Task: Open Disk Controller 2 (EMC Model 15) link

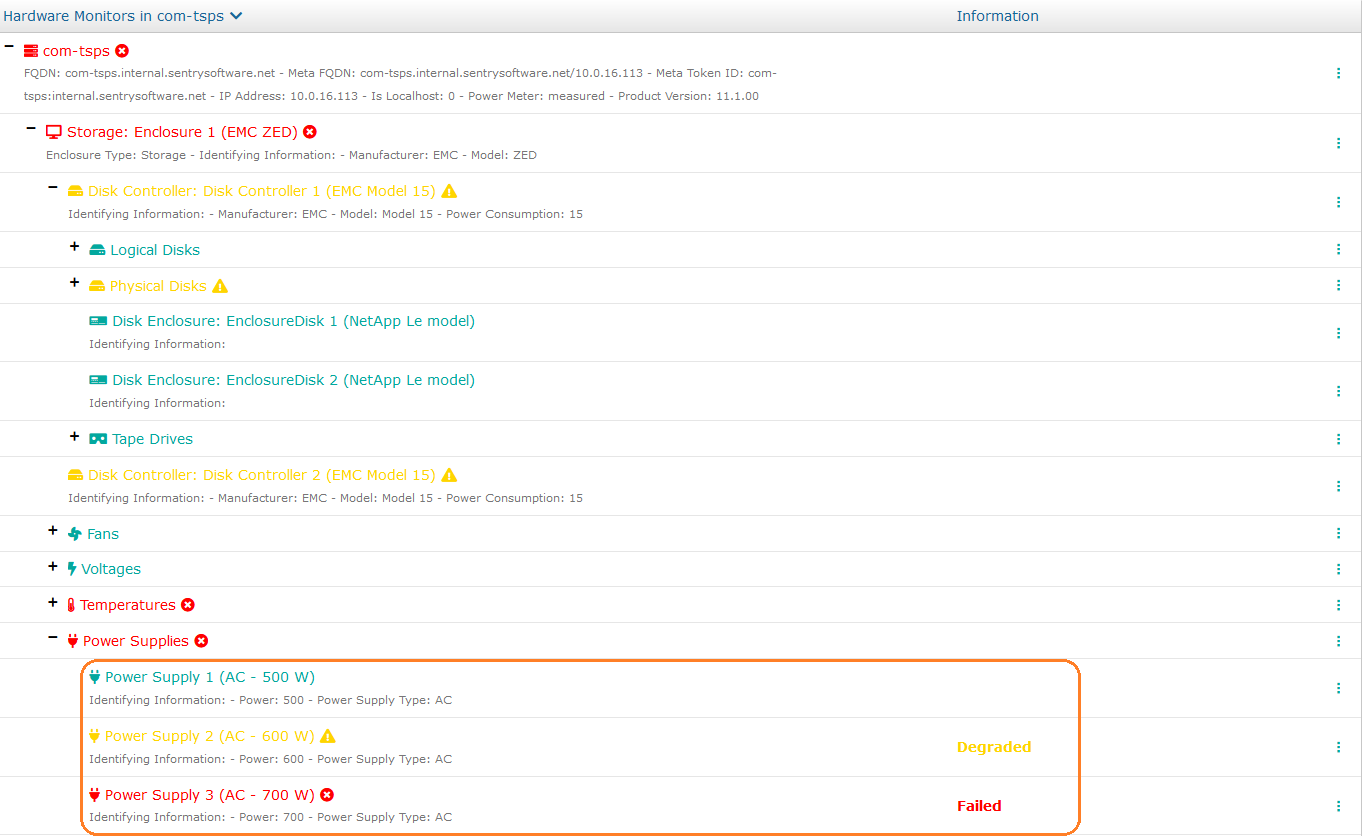Action: (x=261, y=475)
